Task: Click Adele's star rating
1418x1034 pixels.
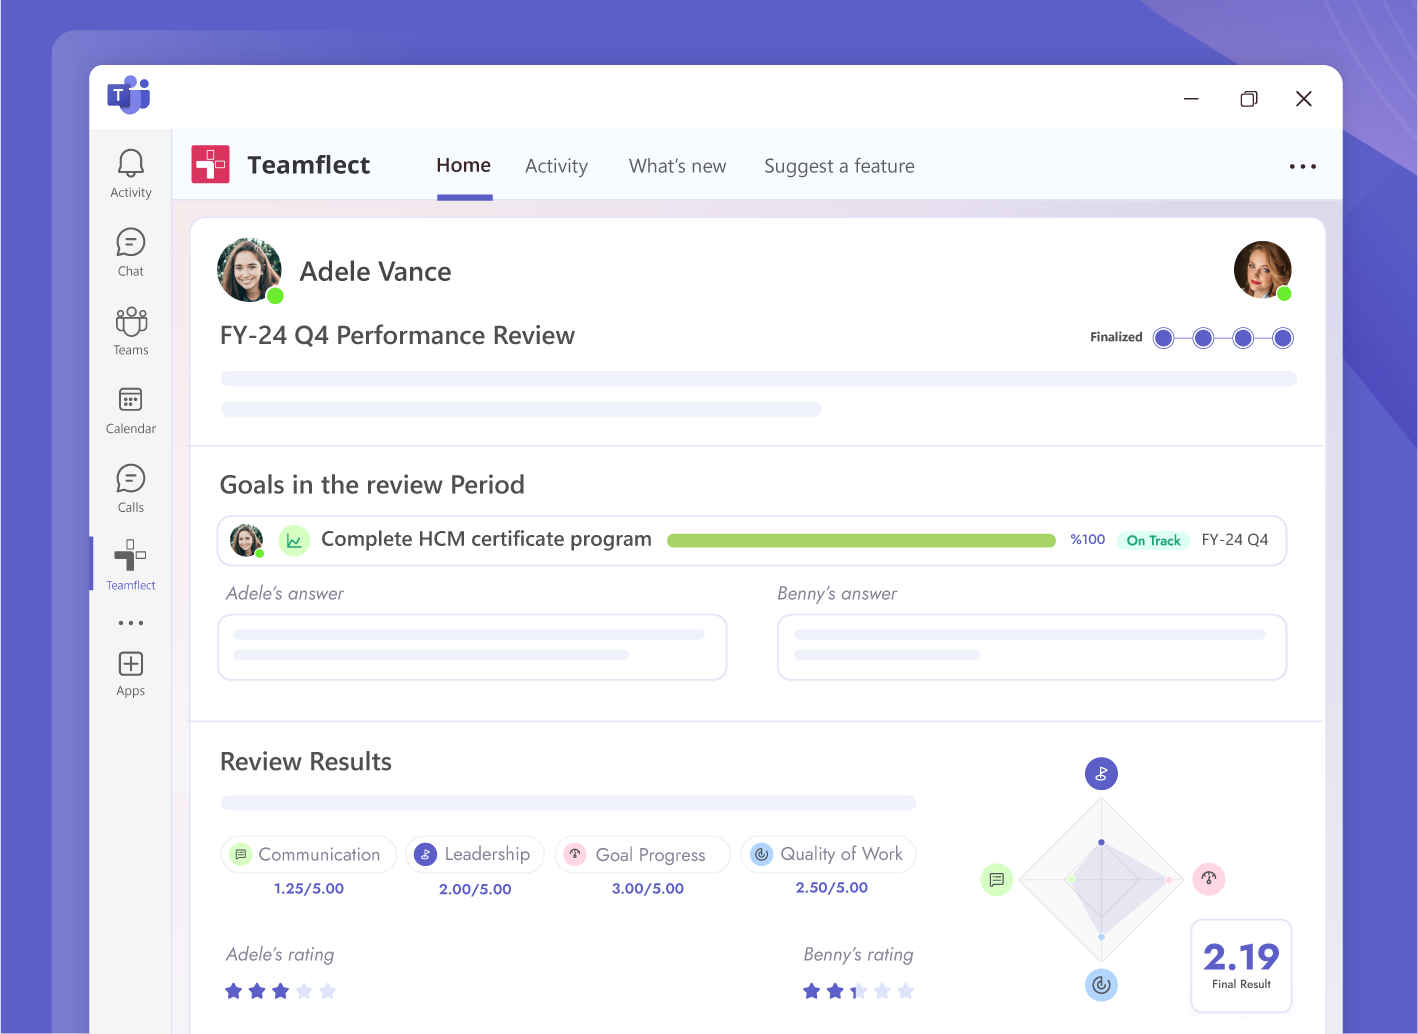Action: (281, 991)
